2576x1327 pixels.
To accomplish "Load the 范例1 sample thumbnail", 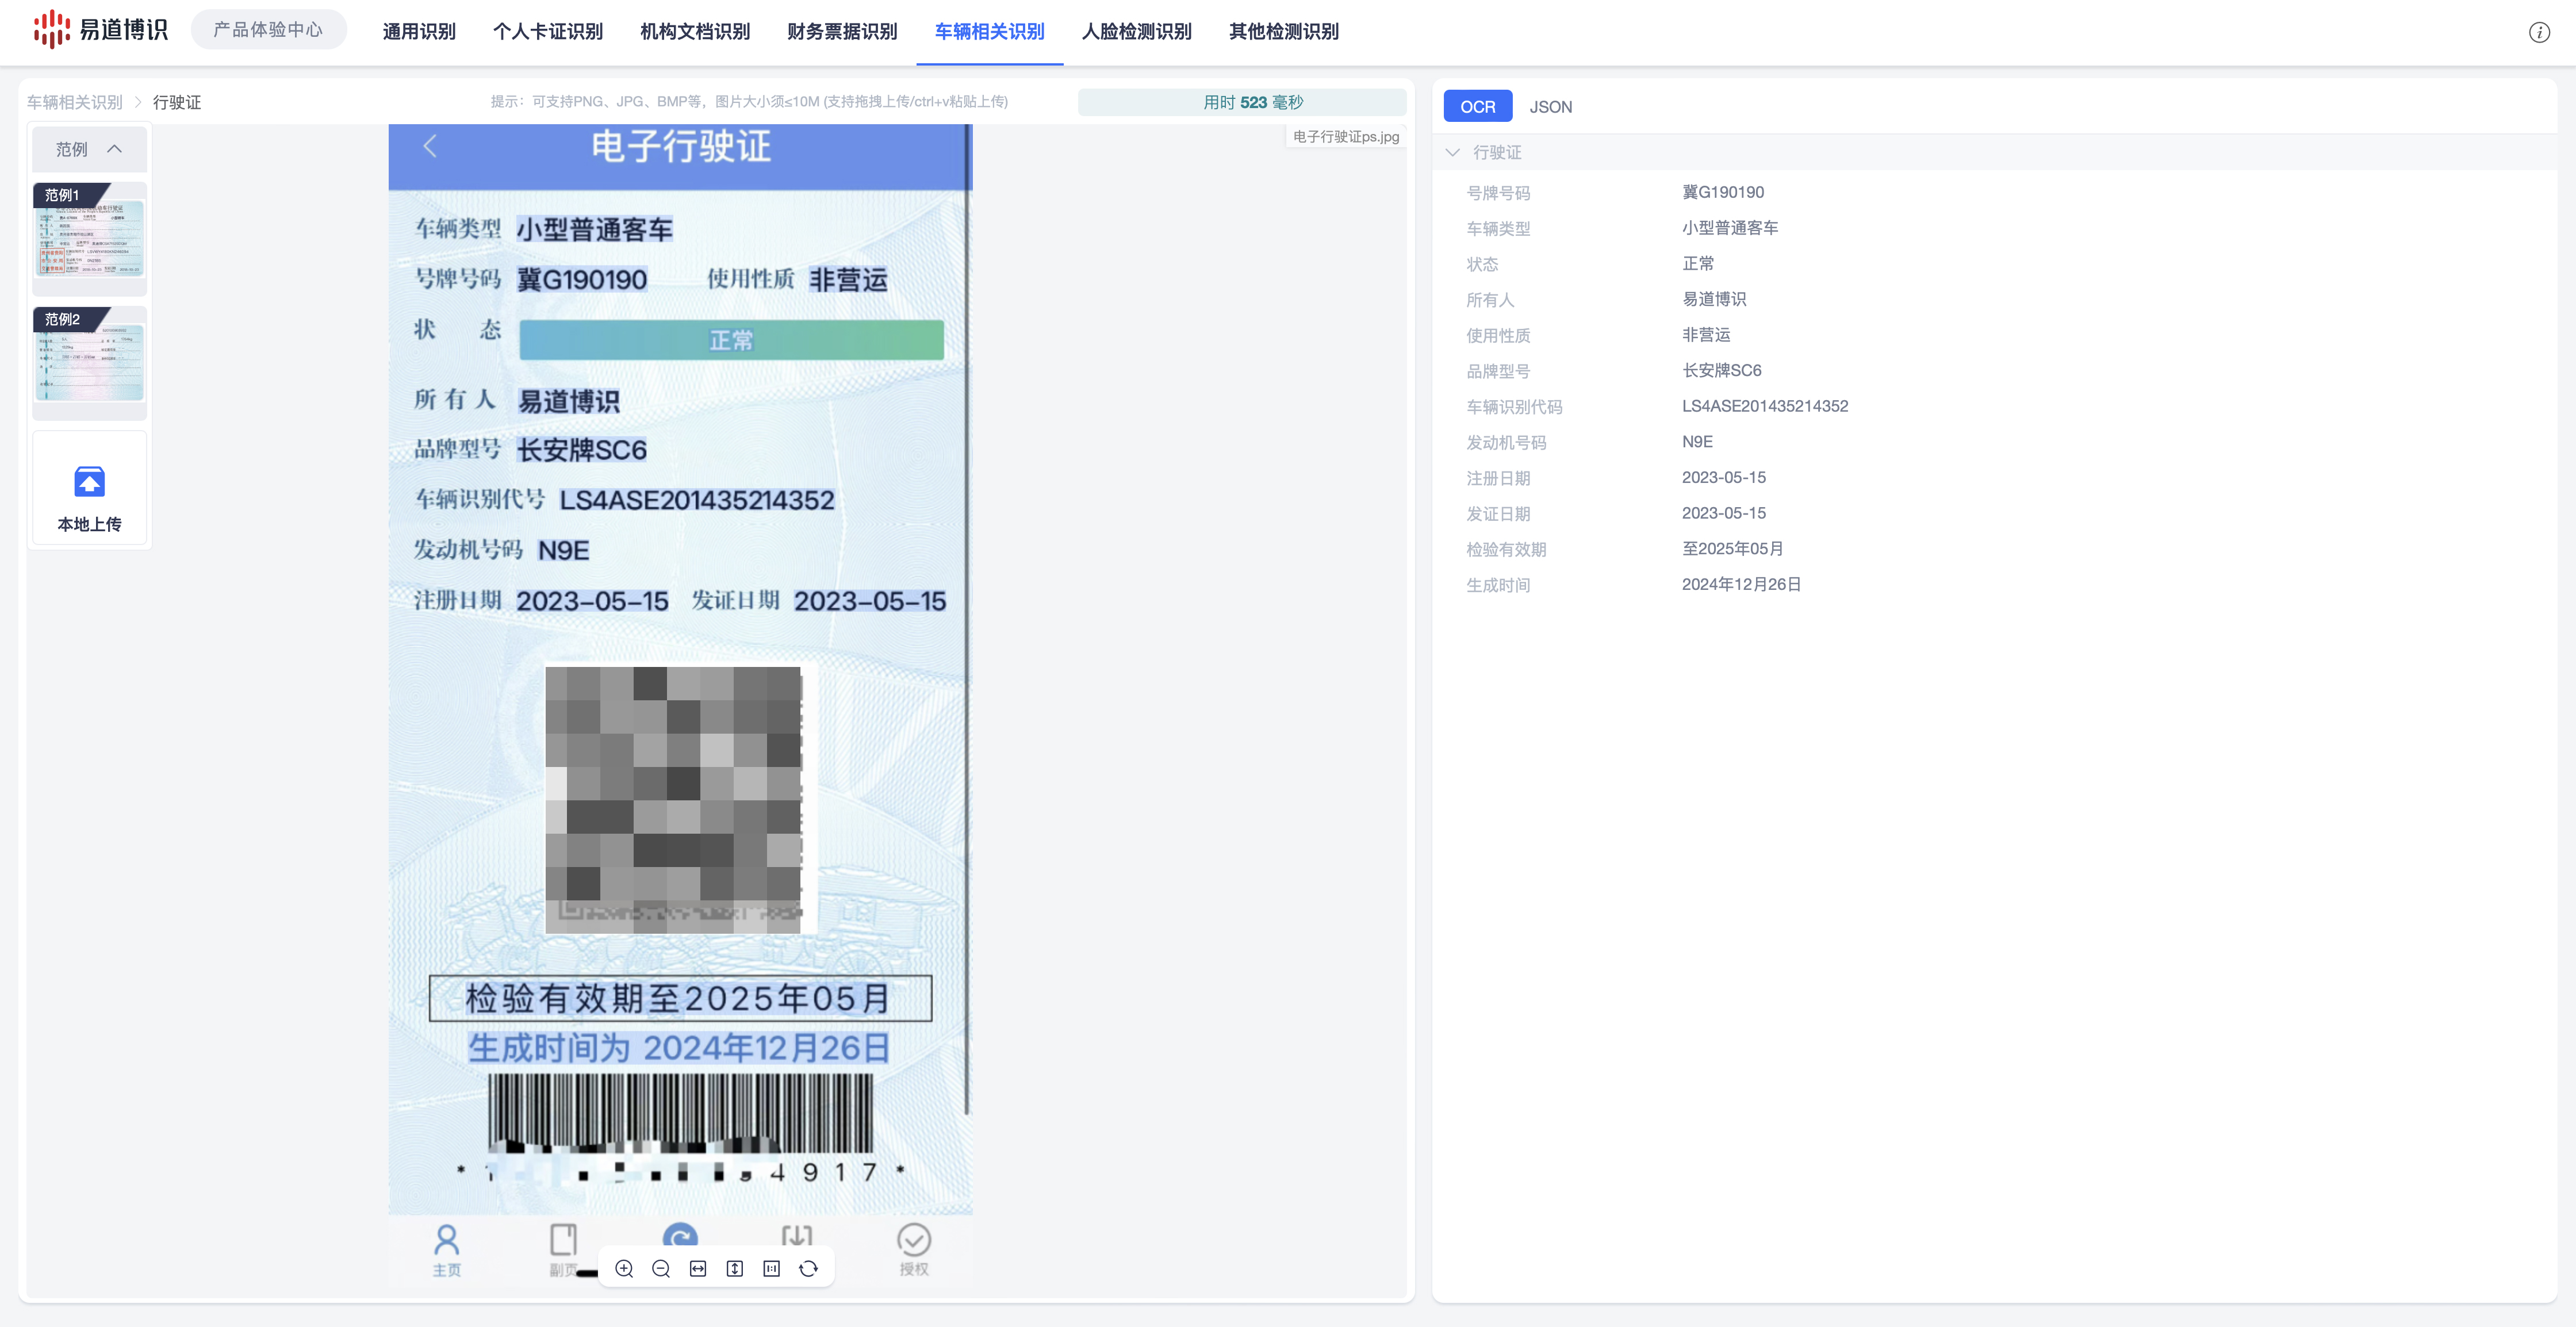I will click(90, 238).
